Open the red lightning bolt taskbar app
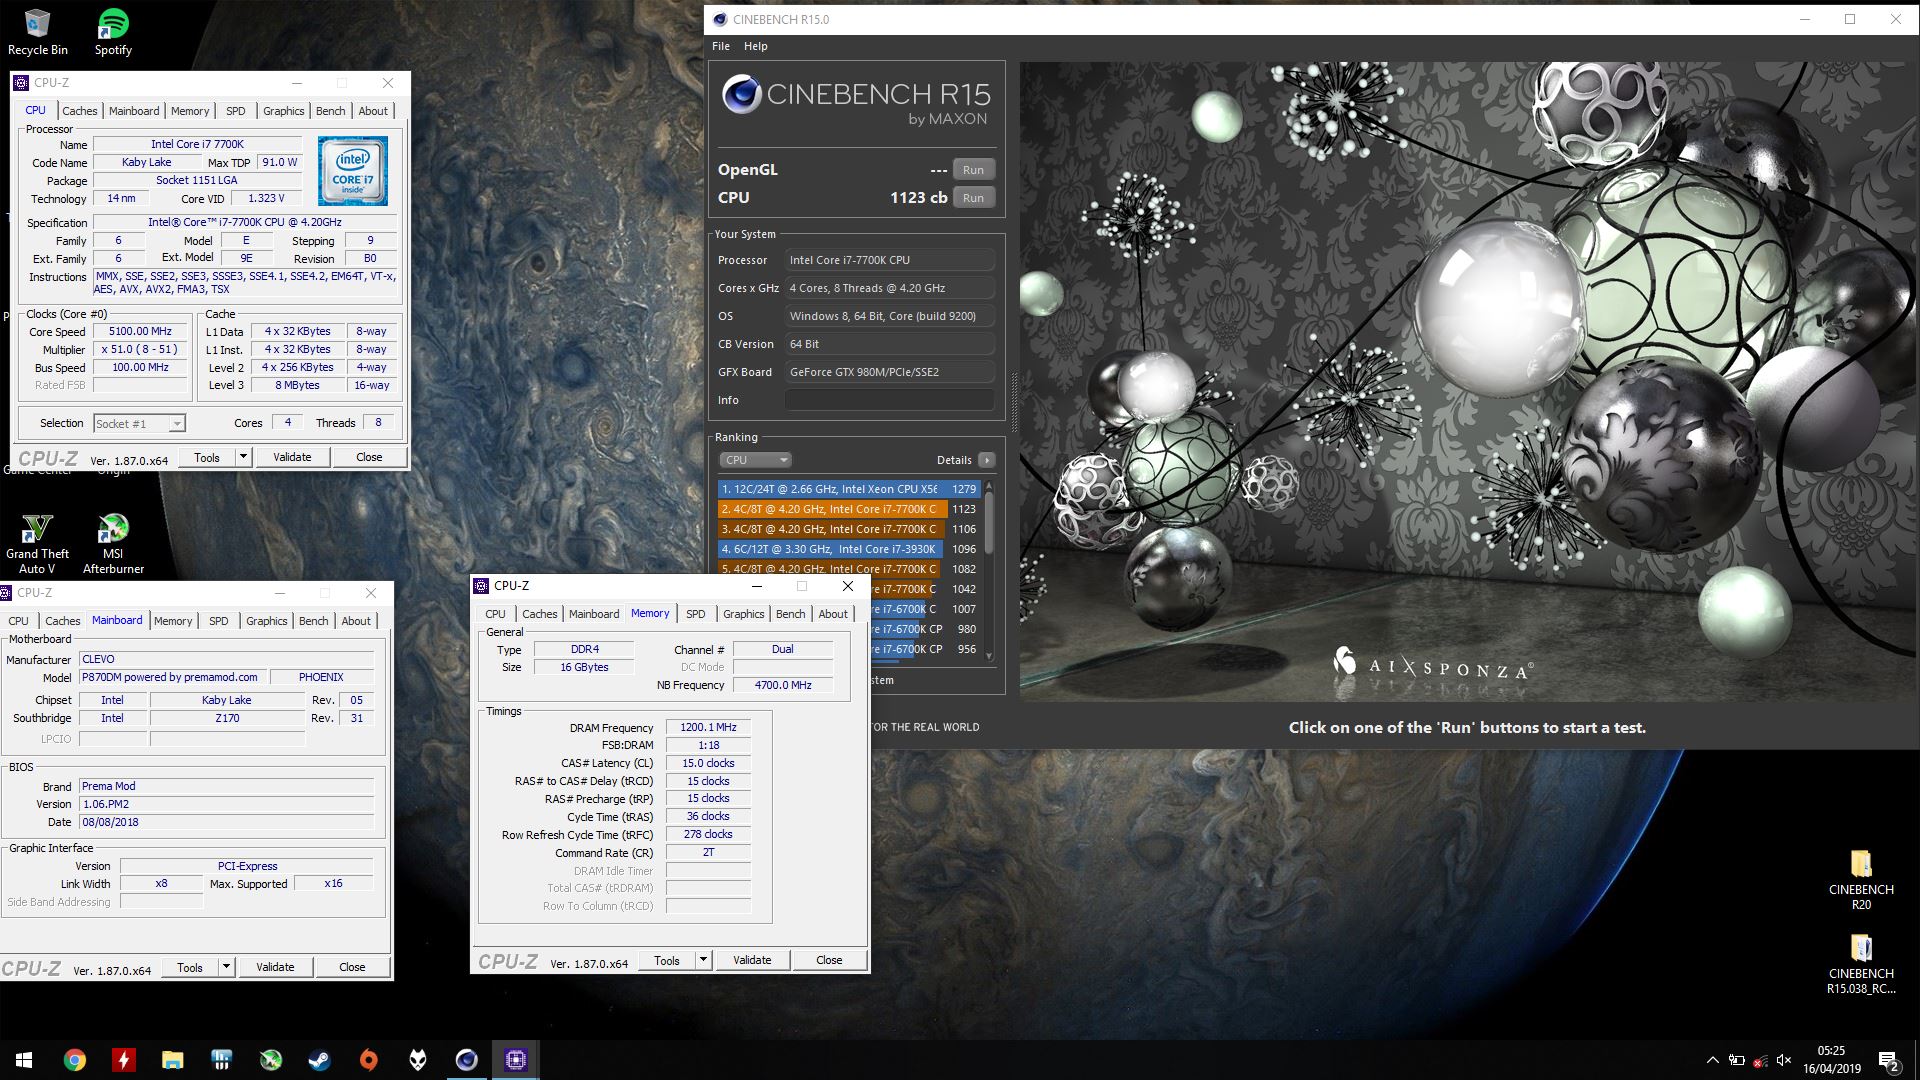 click(123, 1060)
